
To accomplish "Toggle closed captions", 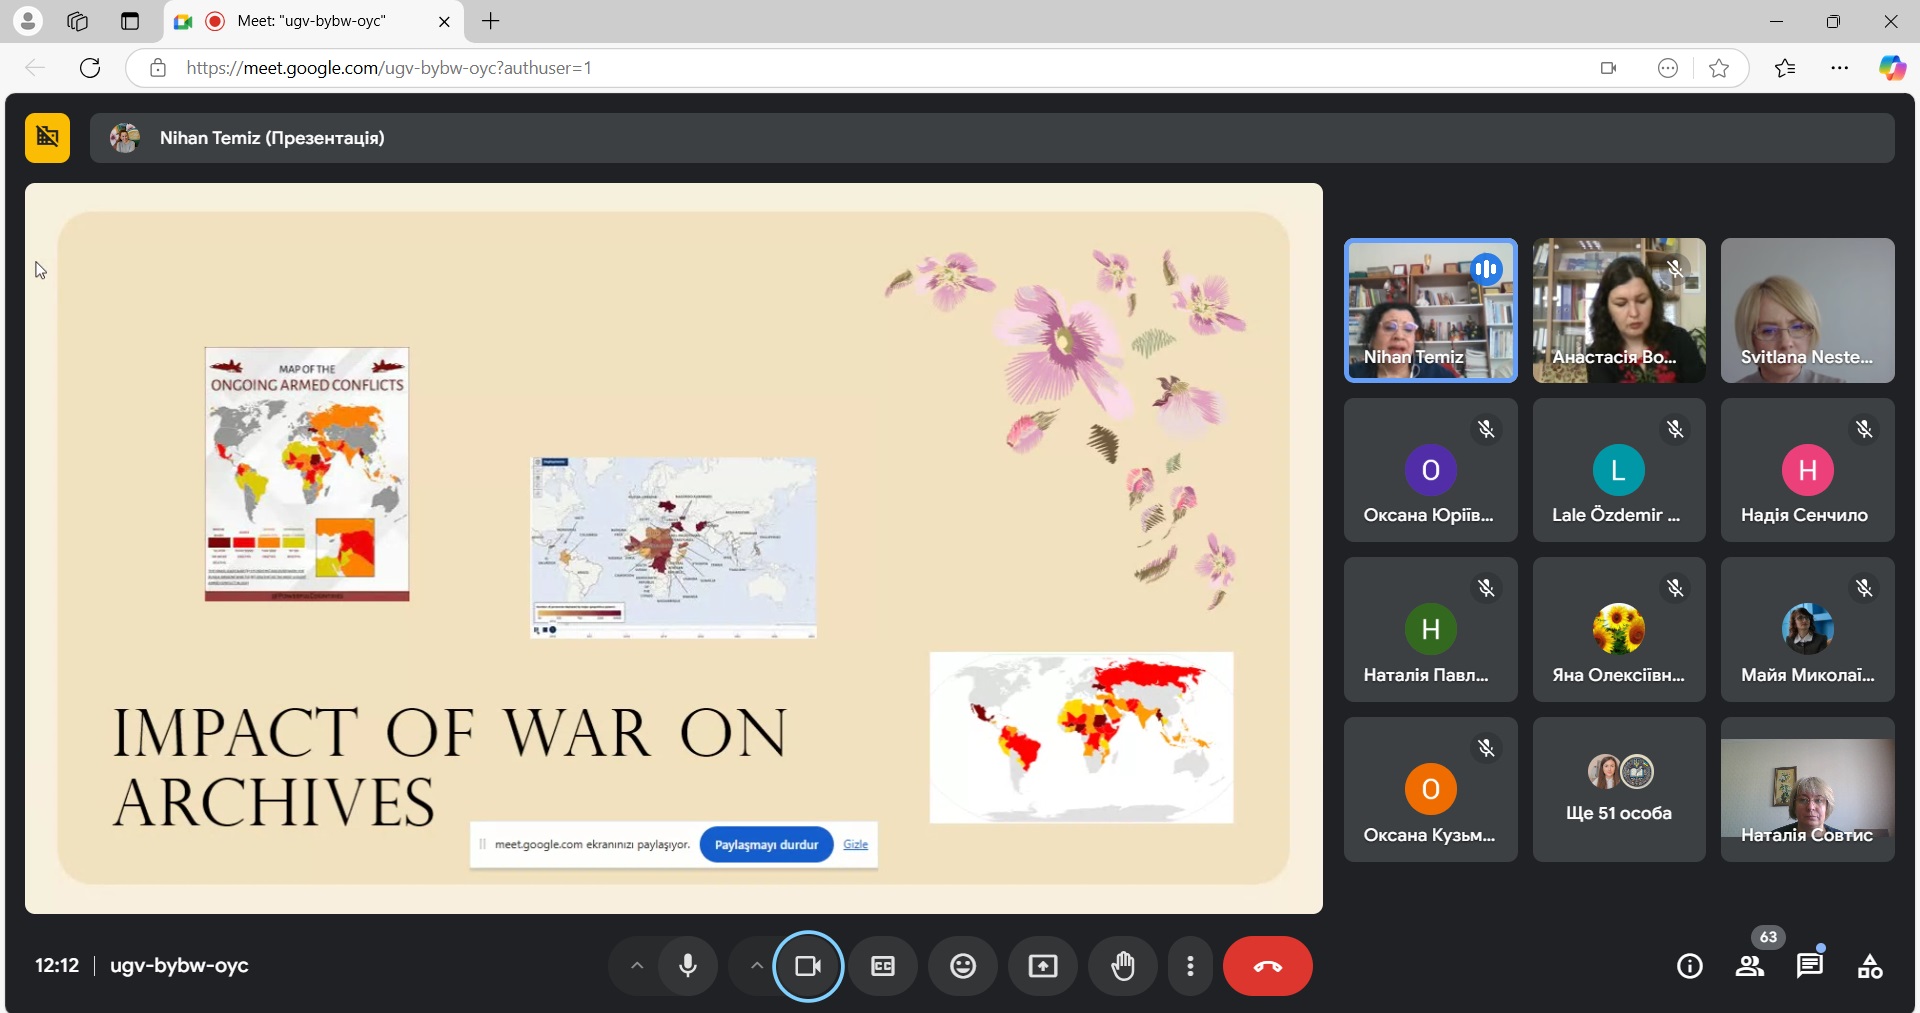I will pos(882,966).
